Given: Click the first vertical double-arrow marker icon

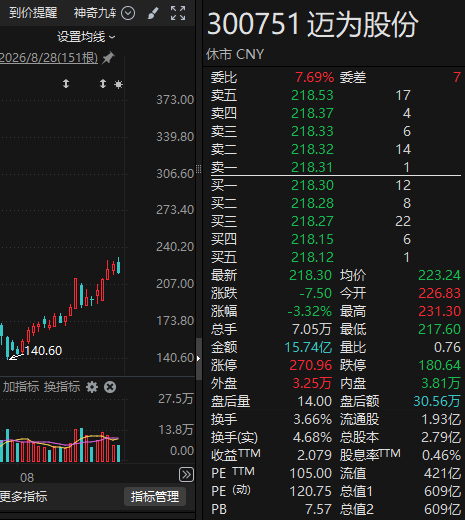Looking at the screenshot, I should point(66,84).
